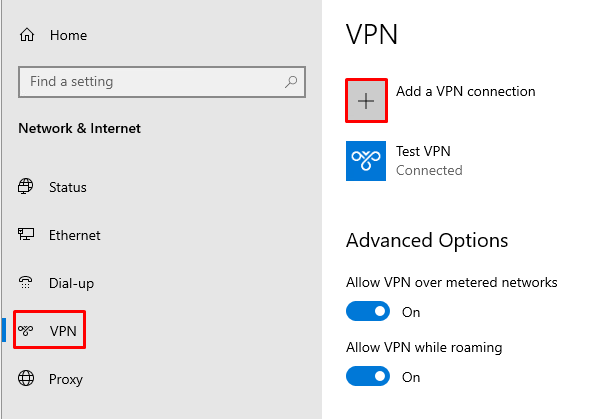Click the Home icon in sidebar
Image resolution: width=613 pixels, height=419 pixels.
click(x=27, y=35)
